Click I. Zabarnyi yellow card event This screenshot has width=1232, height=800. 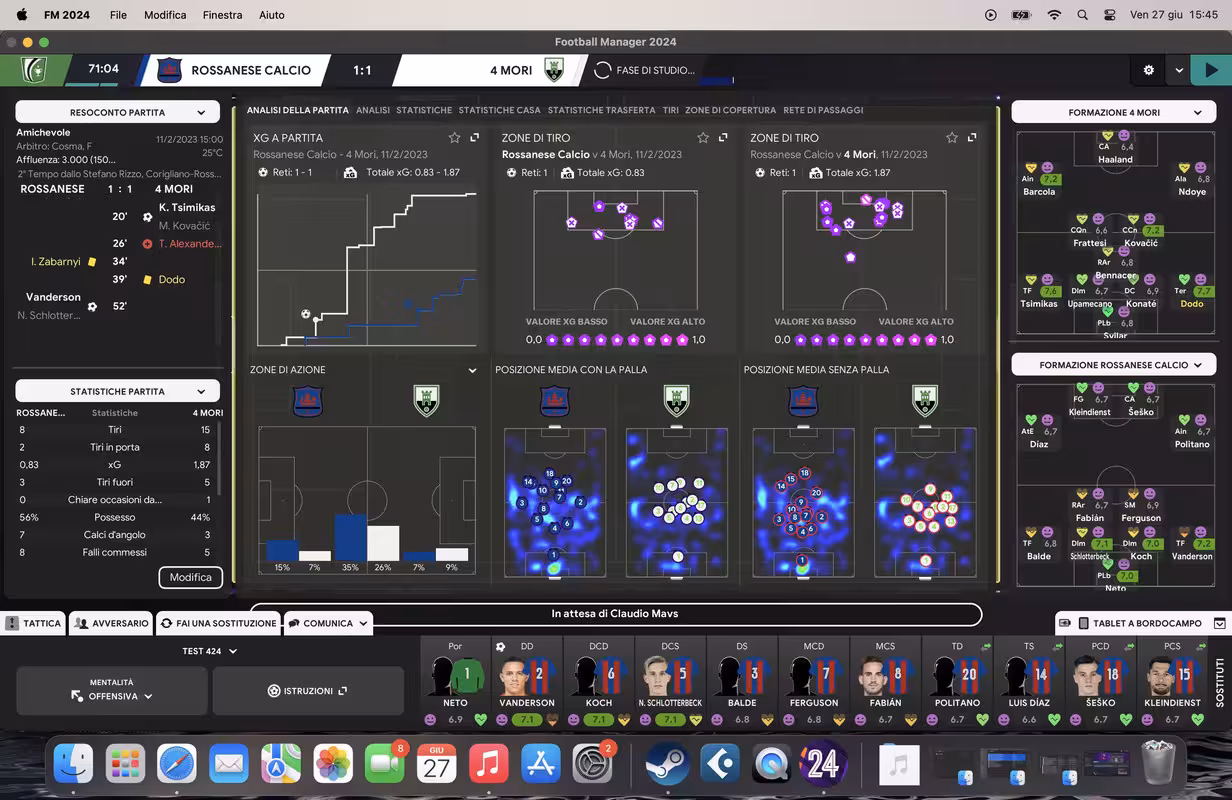[x=62, y=262]
